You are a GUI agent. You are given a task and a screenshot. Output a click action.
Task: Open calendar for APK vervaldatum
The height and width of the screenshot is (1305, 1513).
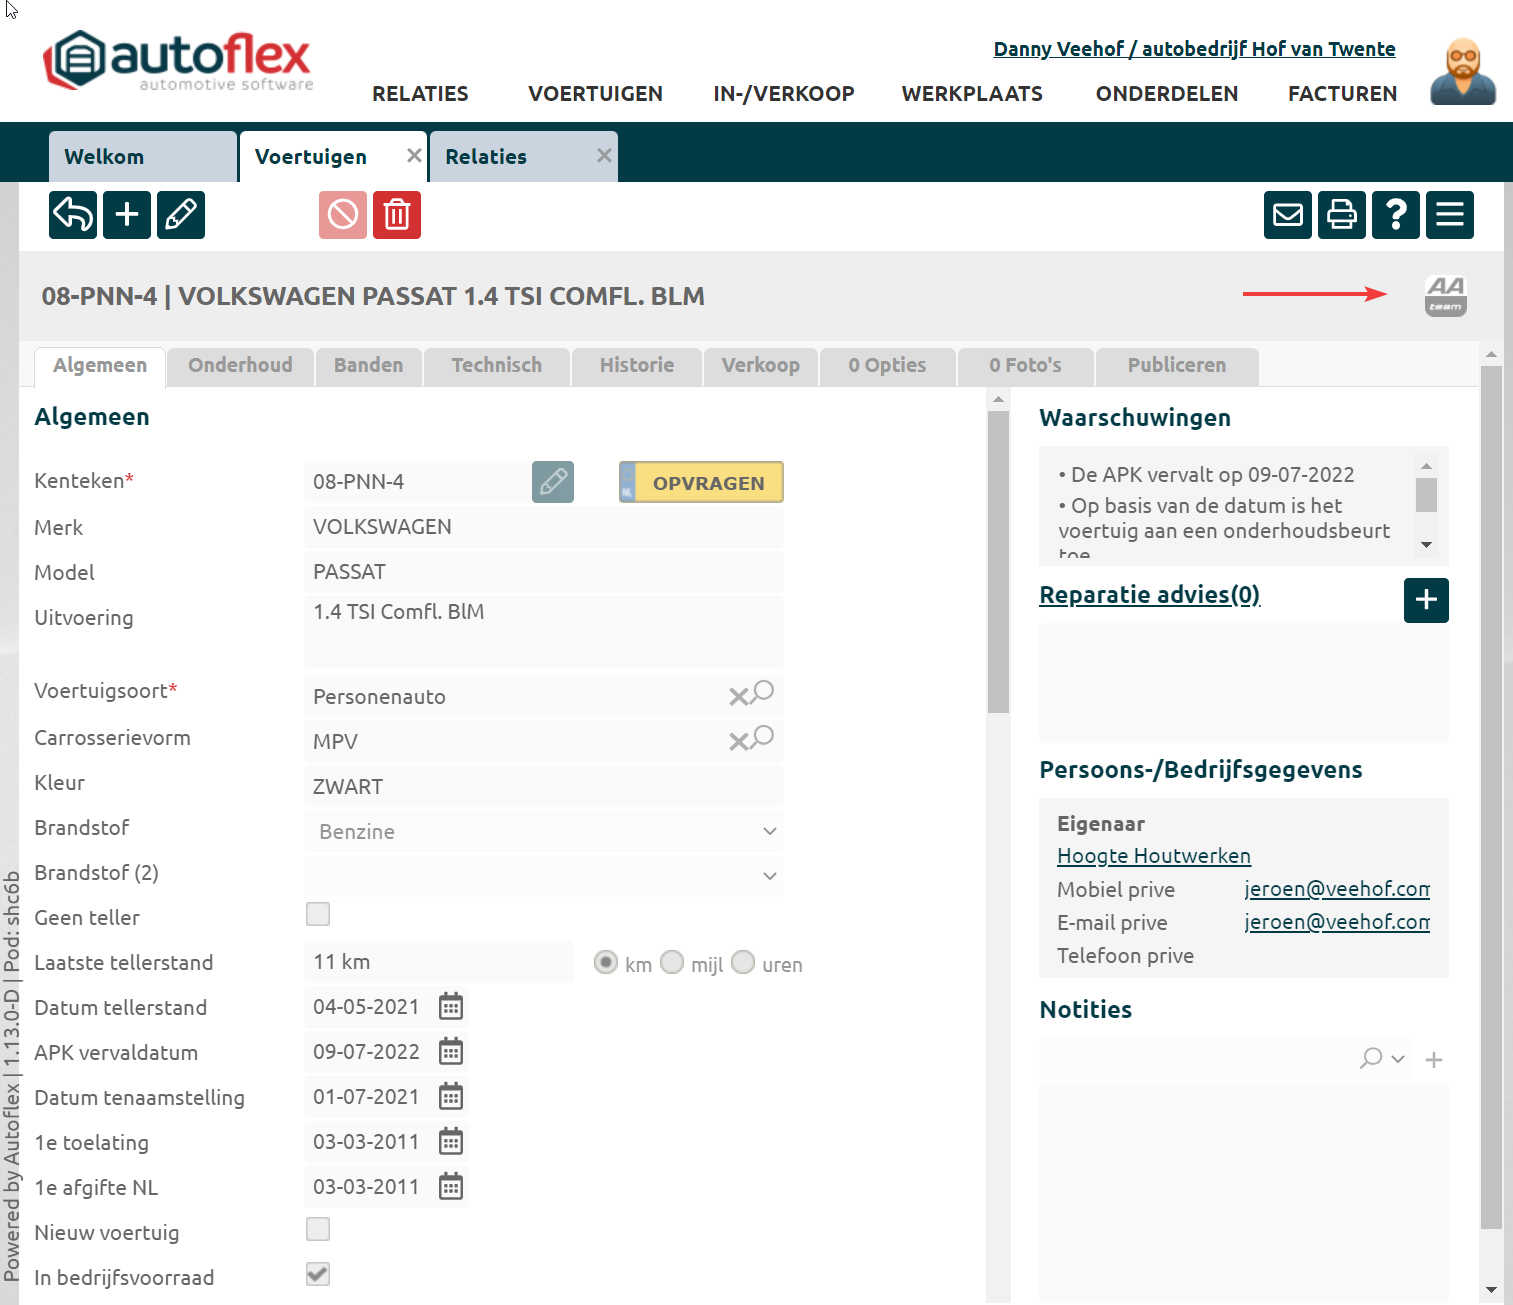coord(451,1052)
